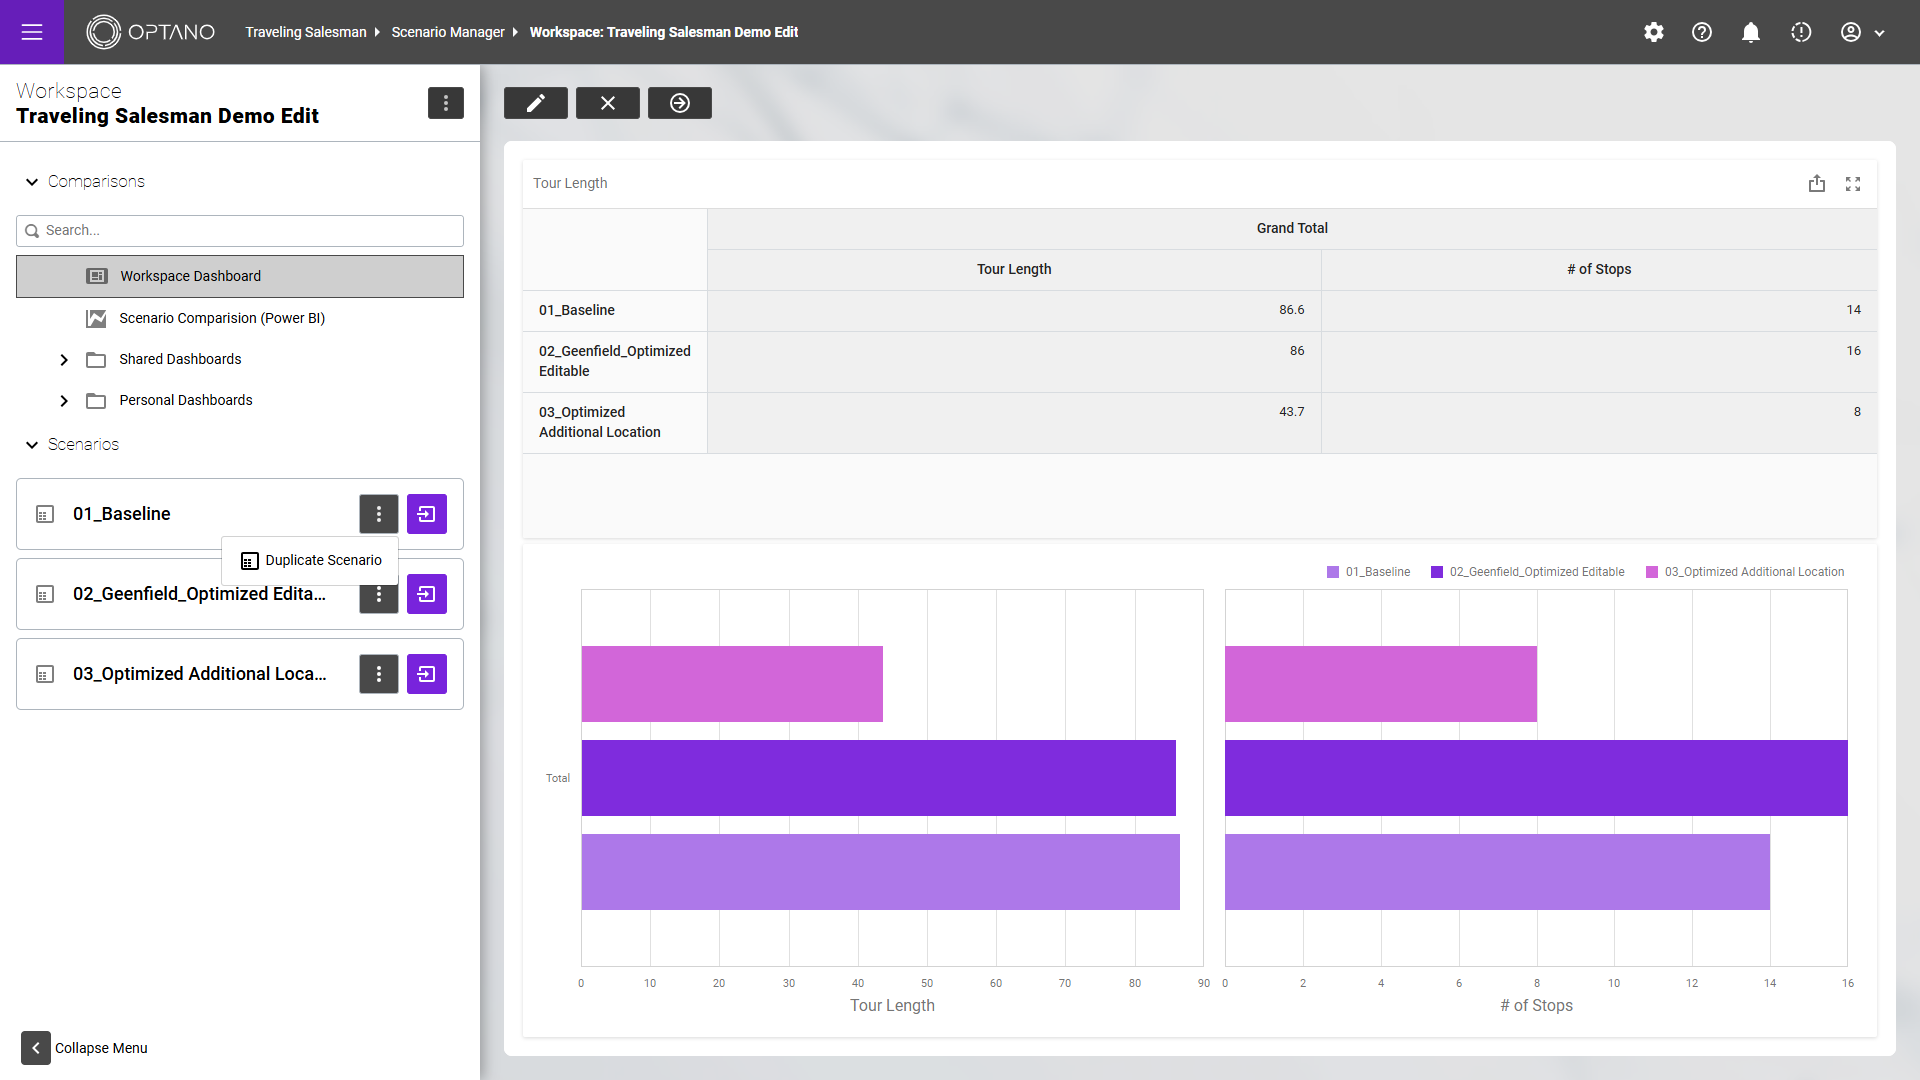
Task: Open the settings gear icon
Action: tap(1654, 32)
